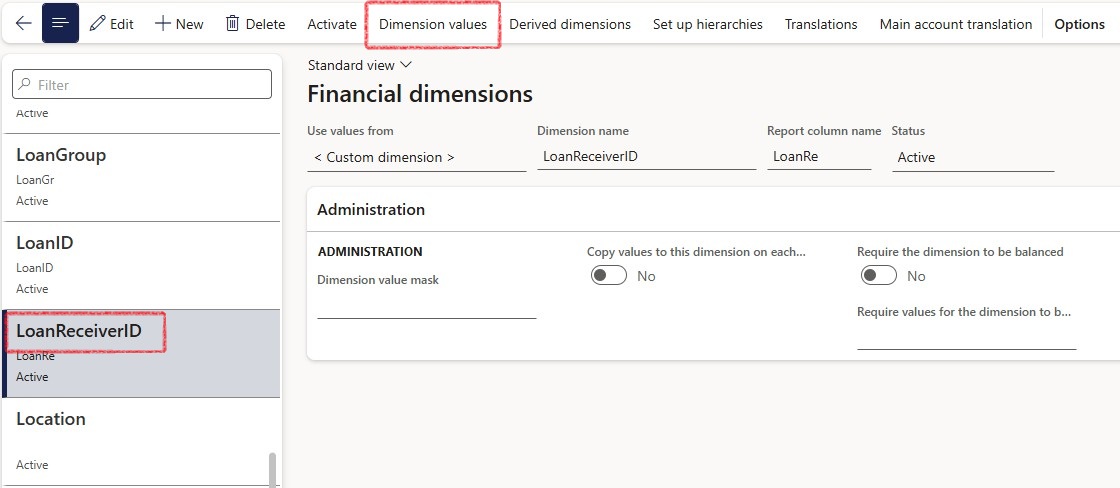Select the LoanID dimension in list
The image size is (1120, 488).
141,265
